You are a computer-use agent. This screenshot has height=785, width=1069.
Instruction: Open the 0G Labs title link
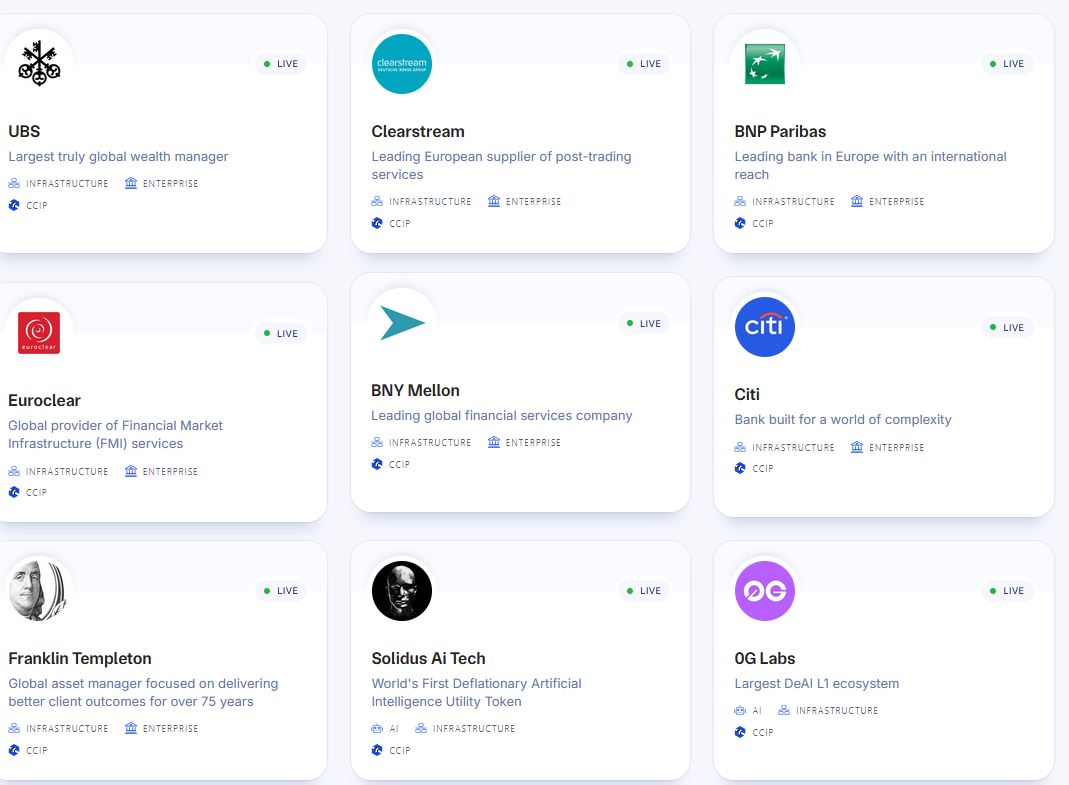coord(765,658)
